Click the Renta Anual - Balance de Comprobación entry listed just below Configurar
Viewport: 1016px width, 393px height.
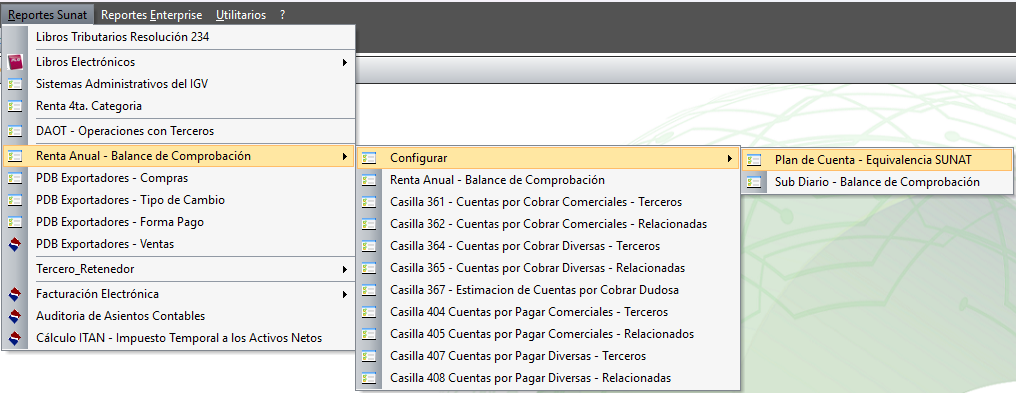pyautogui.click(x=548, y=180)
